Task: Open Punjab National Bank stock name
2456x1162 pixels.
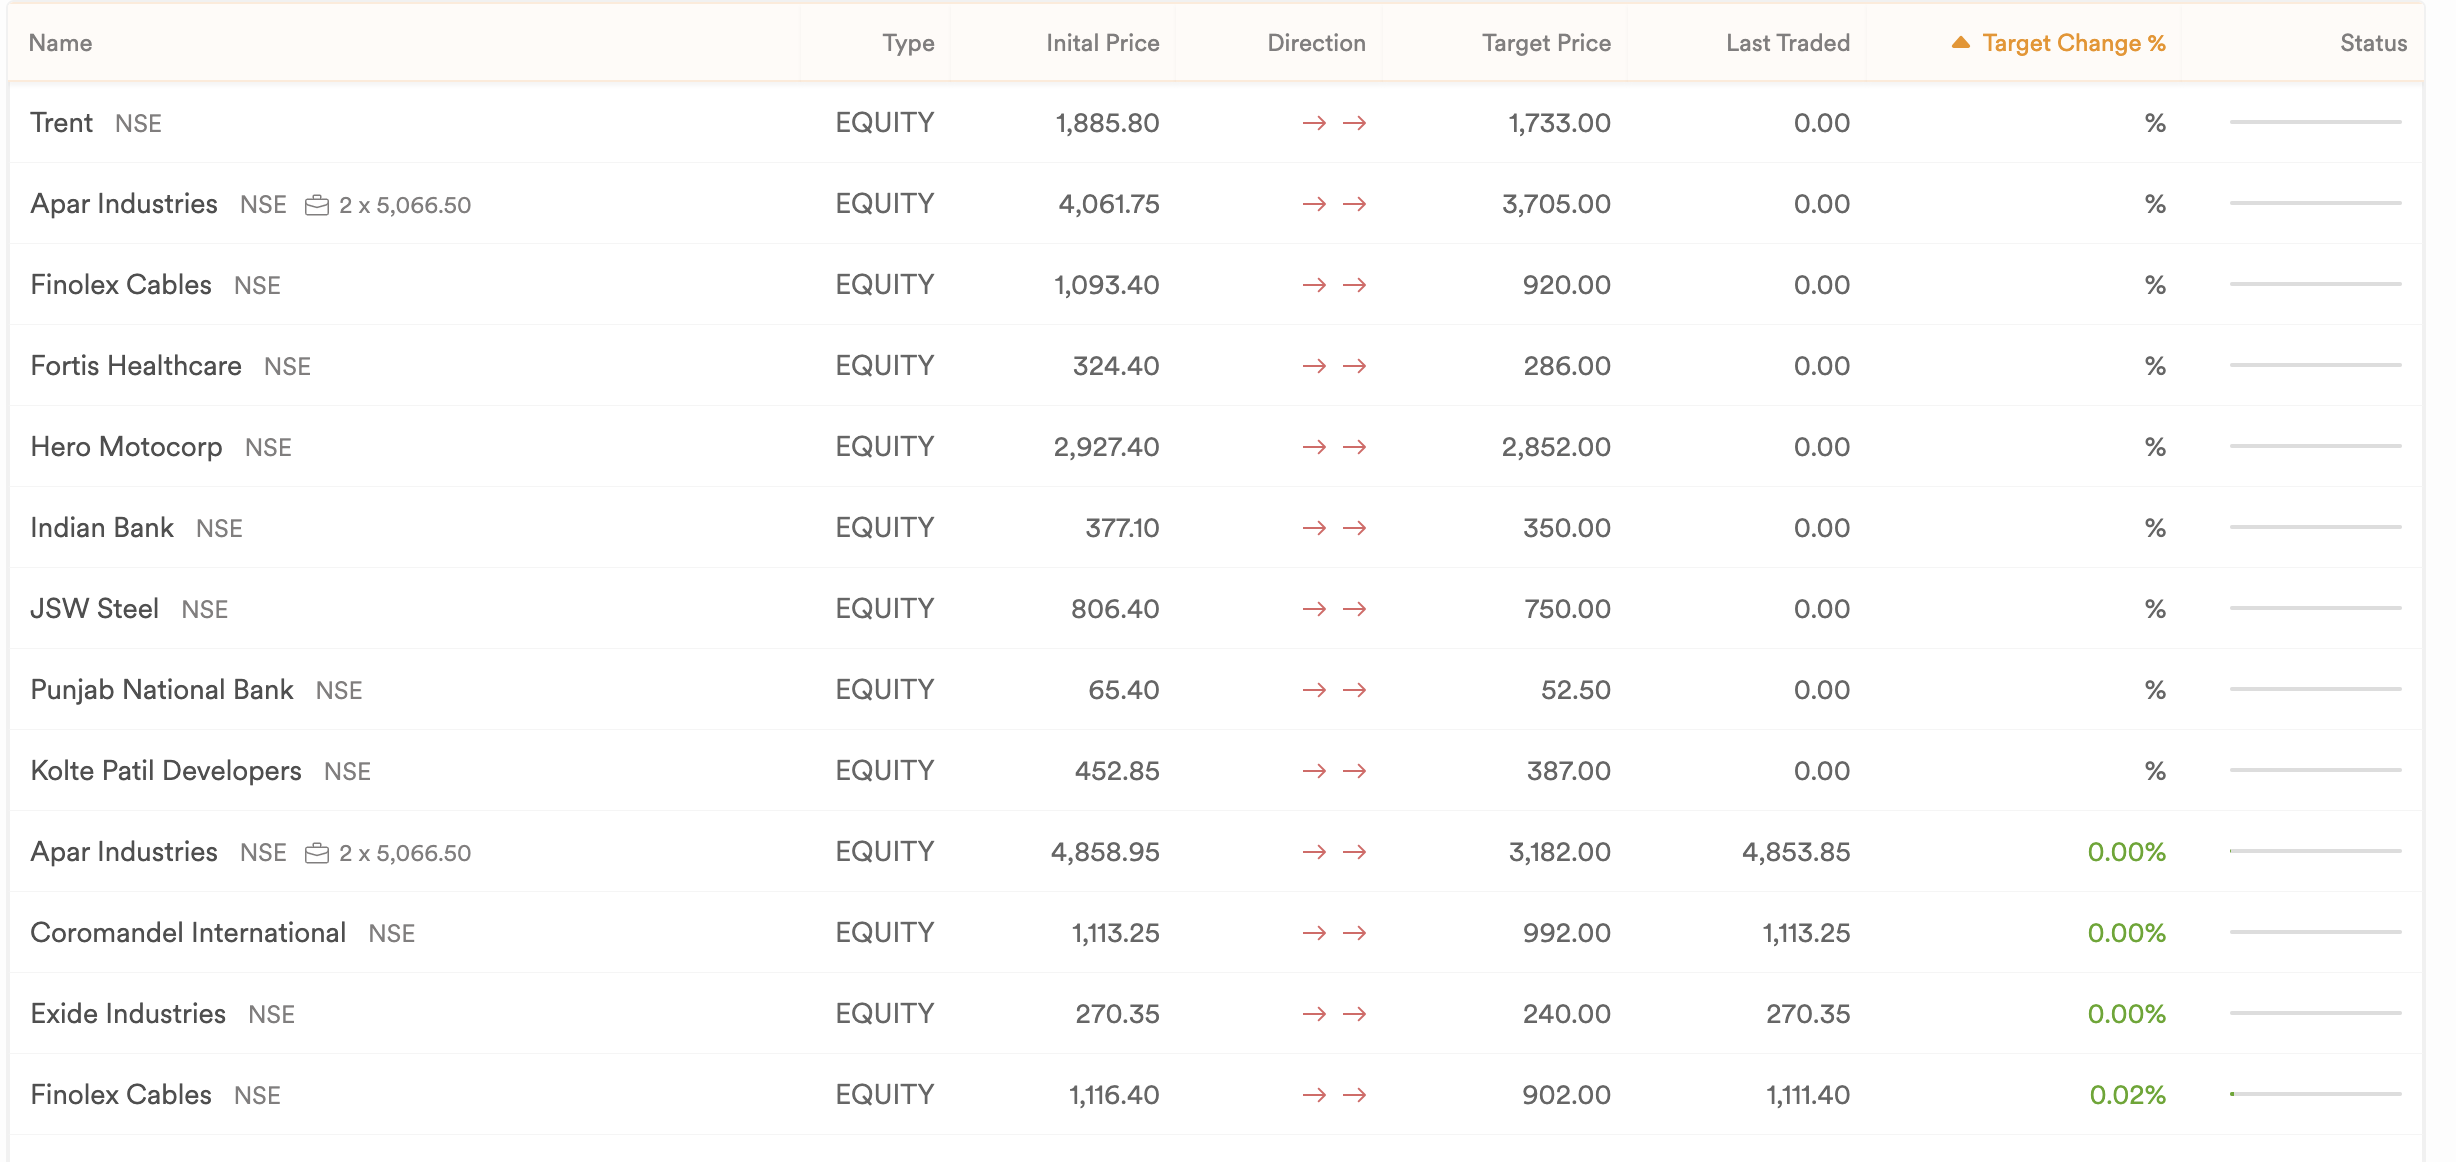Action: (162, 690)
